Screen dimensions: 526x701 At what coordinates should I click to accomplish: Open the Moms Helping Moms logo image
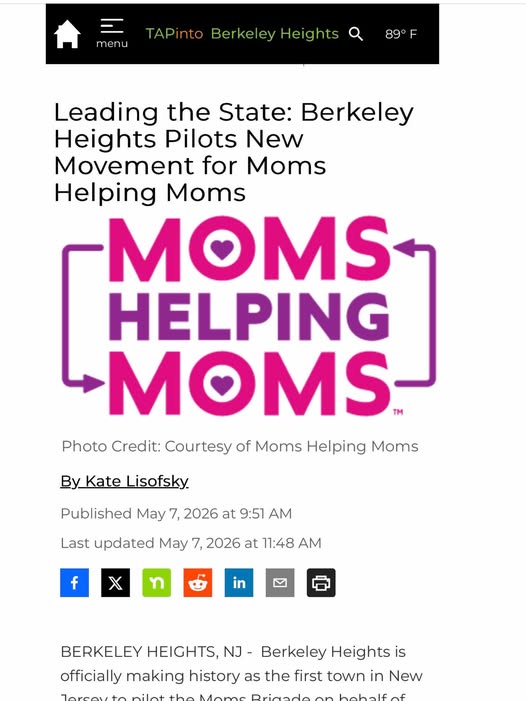[249, 316]
